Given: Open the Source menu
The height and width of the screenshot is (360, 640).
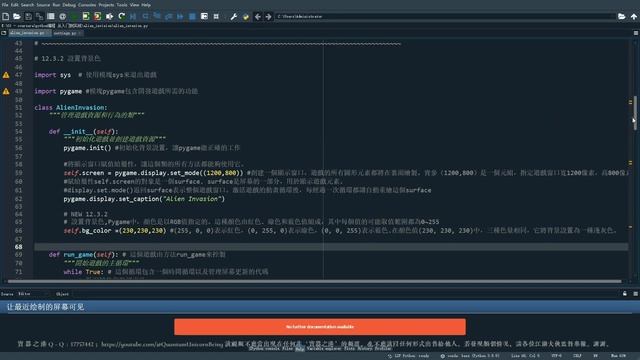Looking at the screenshot, I should pyautogui.click(x=43, y=5).
